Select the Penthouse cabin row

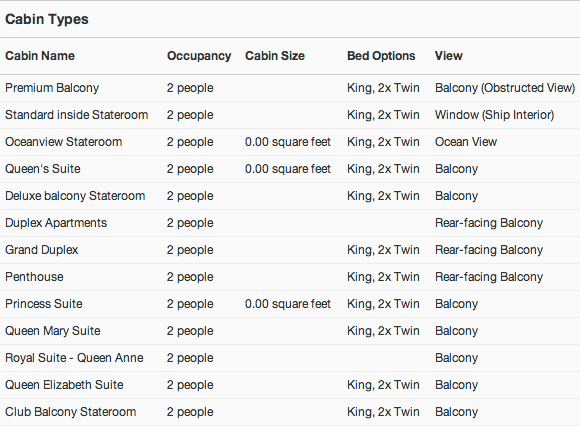[290, 277]
